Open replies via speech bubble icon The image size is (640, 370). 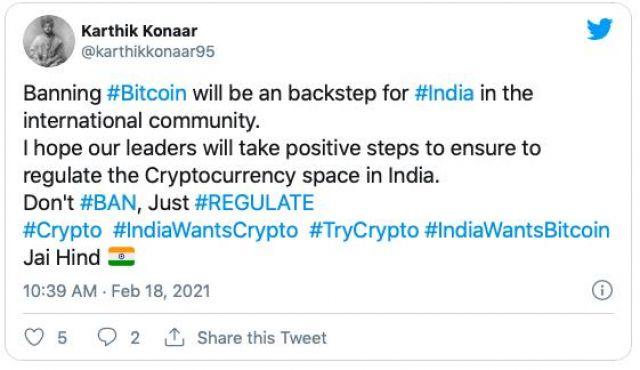pos(107,337)
